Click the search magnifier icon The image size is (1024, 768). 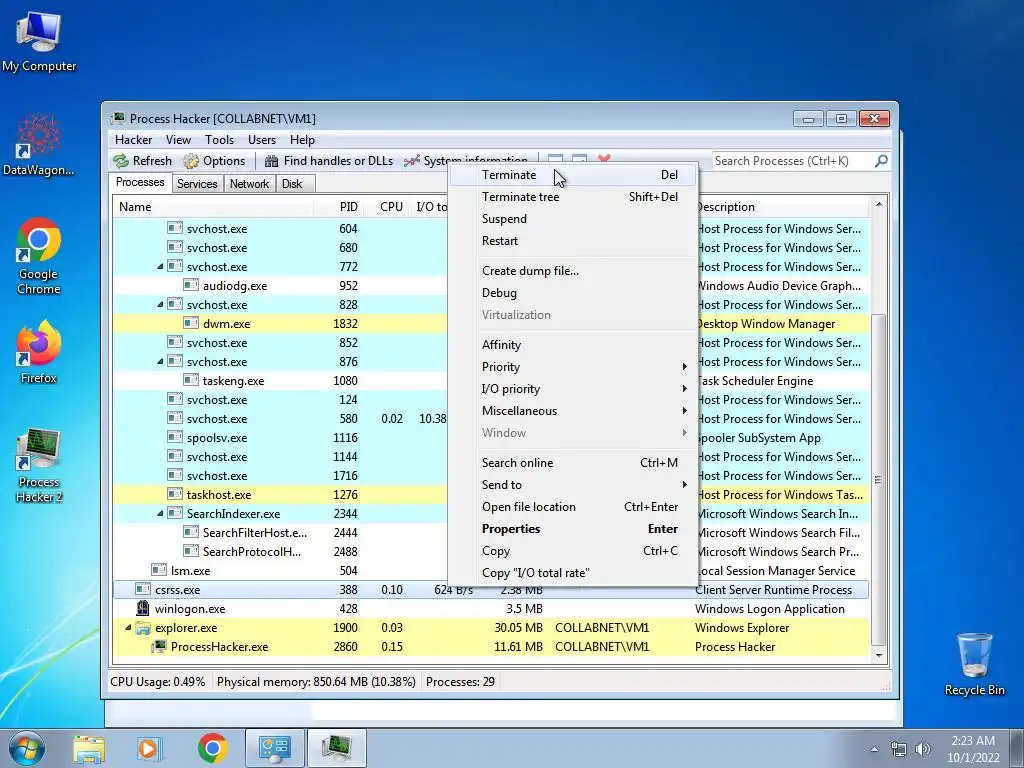click(881, 161)
